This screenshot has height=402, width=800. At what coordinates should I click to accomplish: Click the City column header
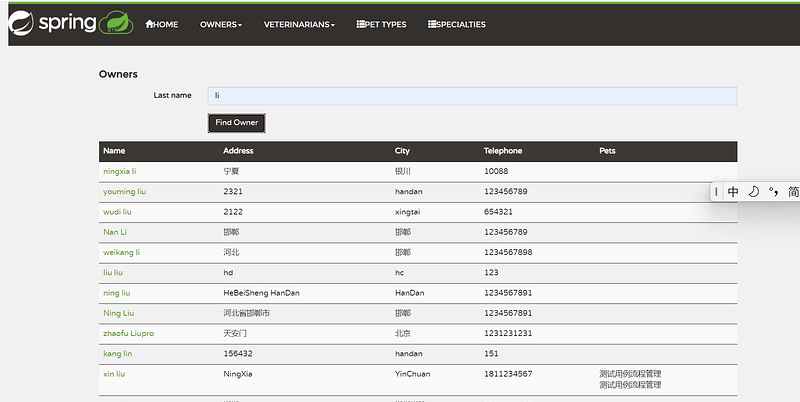402,151
